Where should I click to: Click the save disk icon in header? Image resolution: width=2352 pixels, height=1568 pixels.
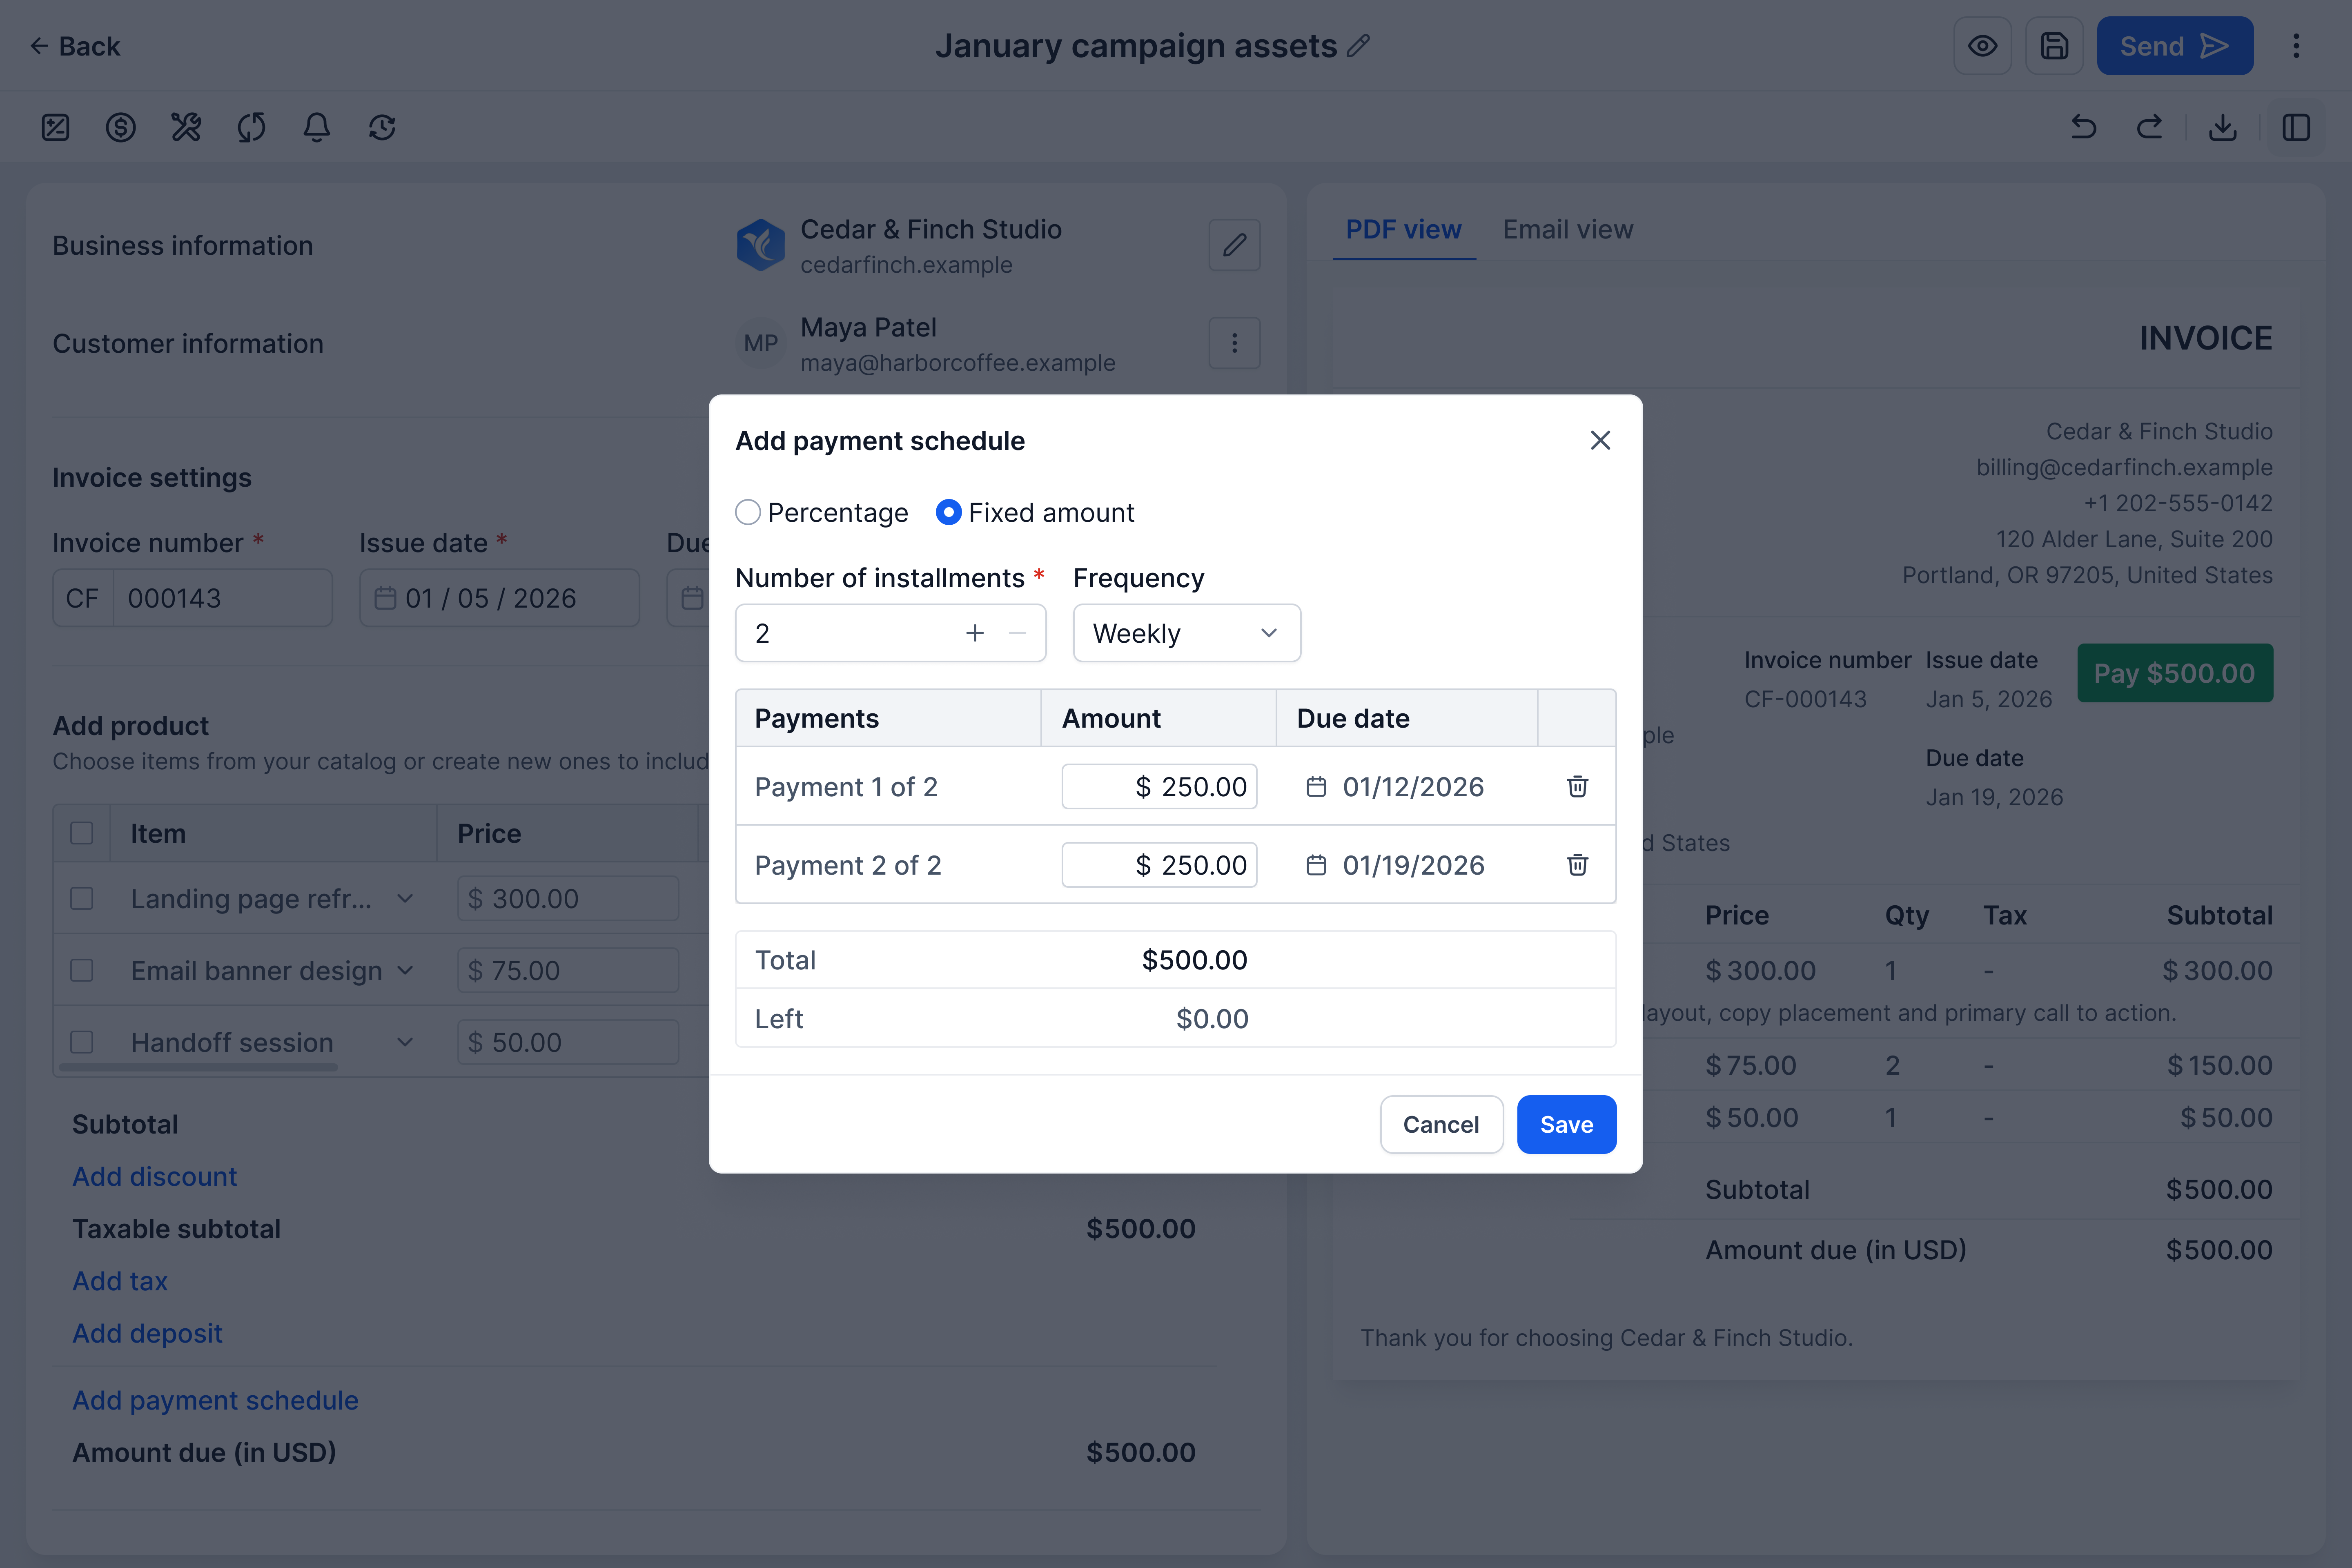click(2054, 46)
